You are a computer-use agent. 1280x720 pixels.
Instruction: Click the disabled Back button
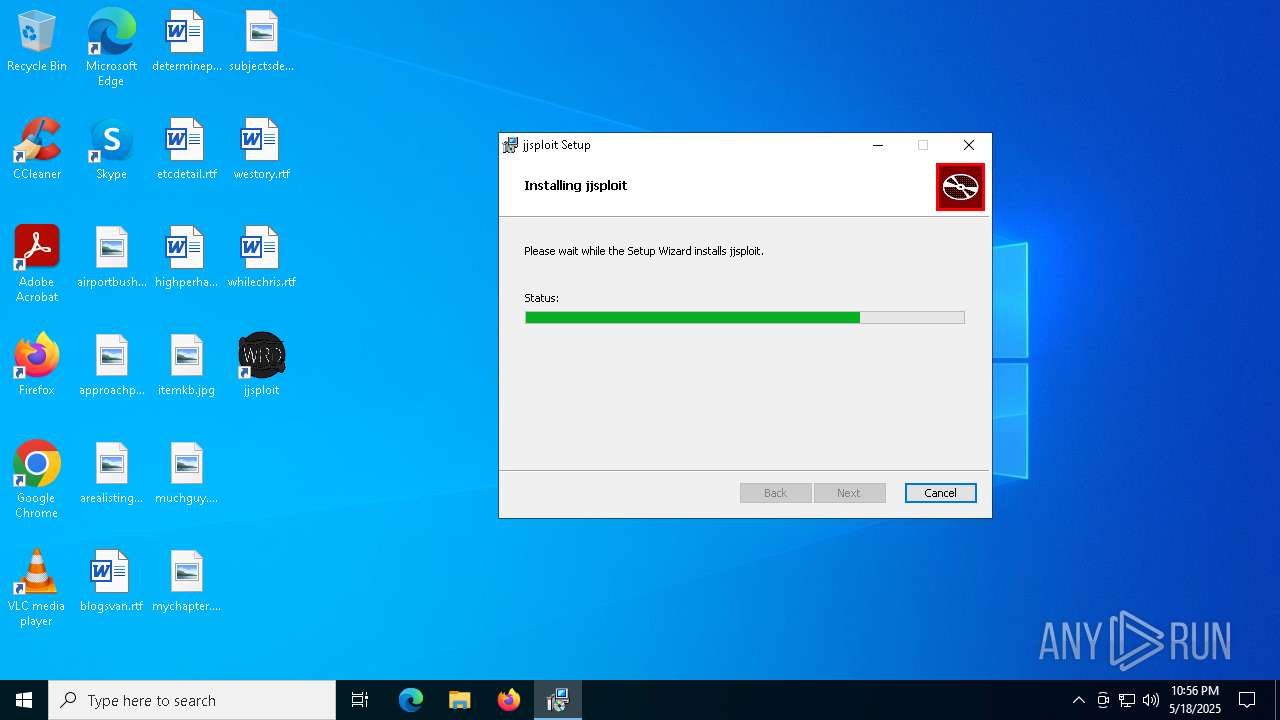click(x=775, y=493)
